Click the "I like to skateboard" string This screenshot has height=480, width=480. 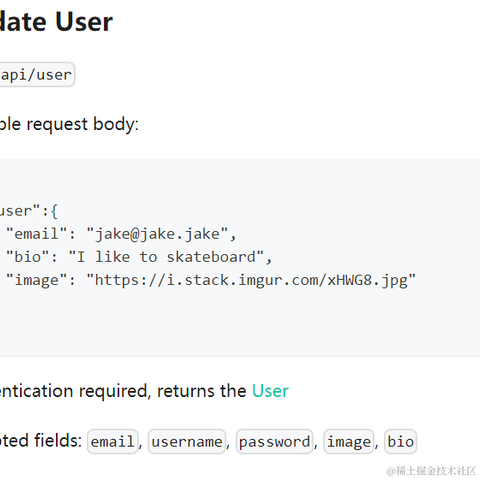coord(166,257)
